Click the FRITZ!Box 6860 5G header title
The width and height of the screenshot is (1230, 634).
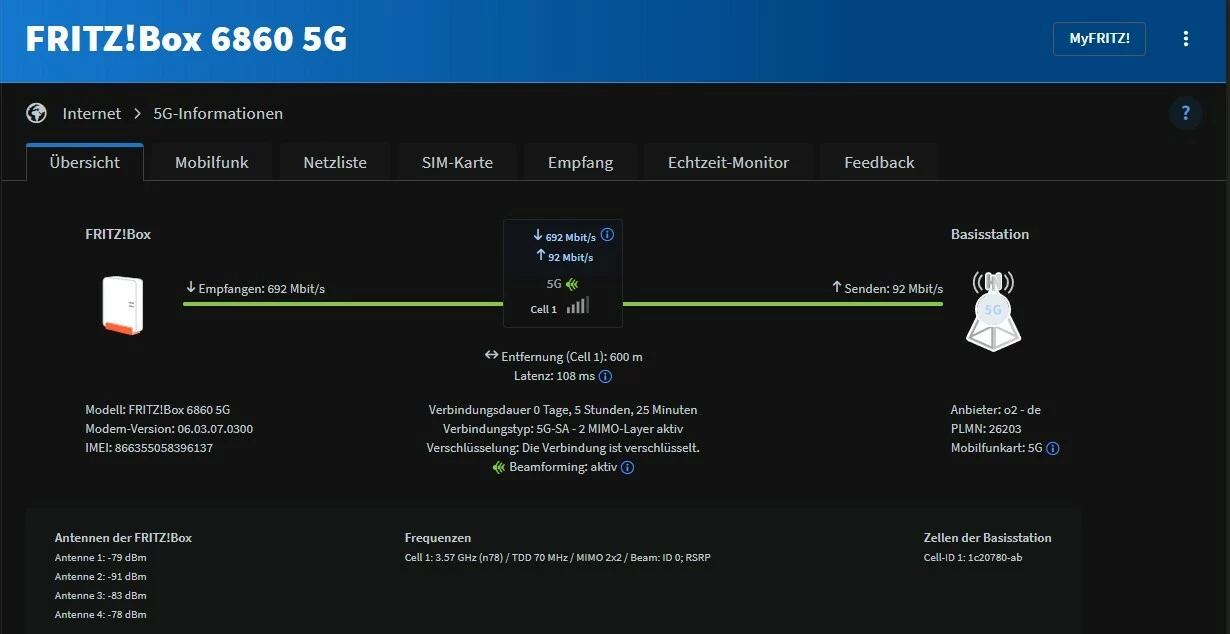[186, 39]
